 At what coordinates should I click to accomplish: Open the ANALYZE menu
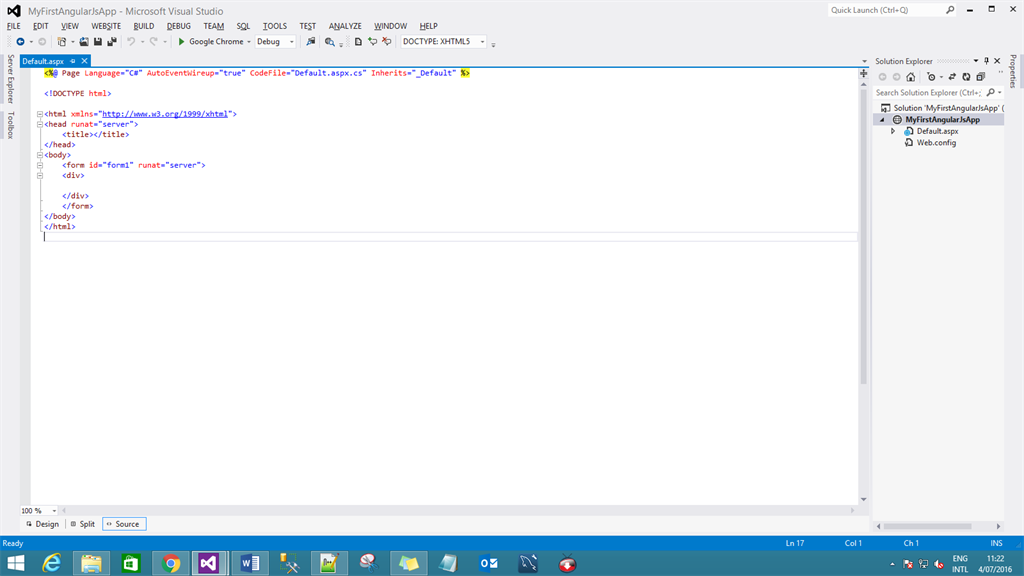point(345,26)
